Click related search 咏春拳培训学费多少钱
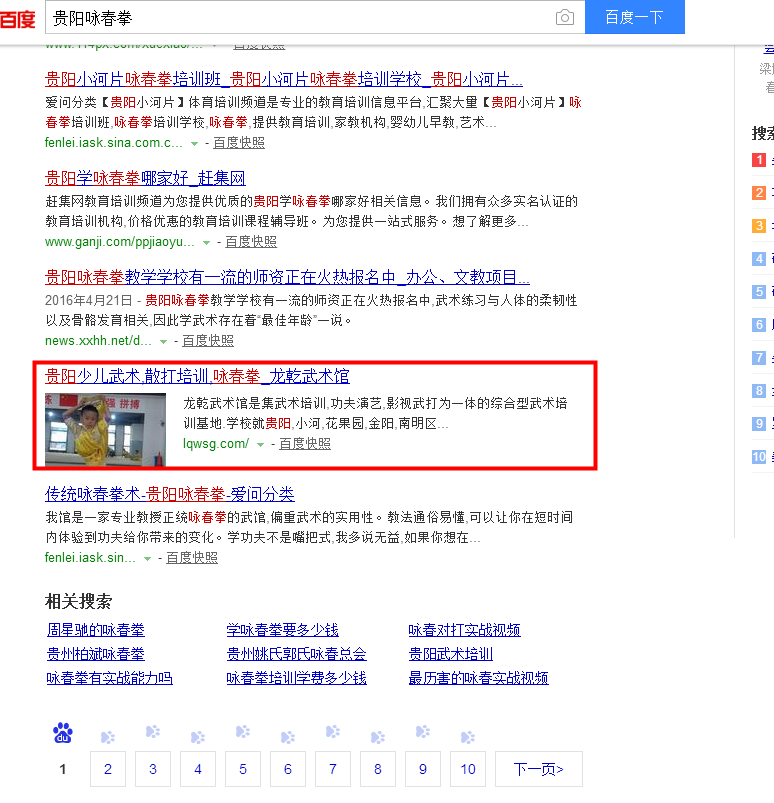 pos(297,678)
